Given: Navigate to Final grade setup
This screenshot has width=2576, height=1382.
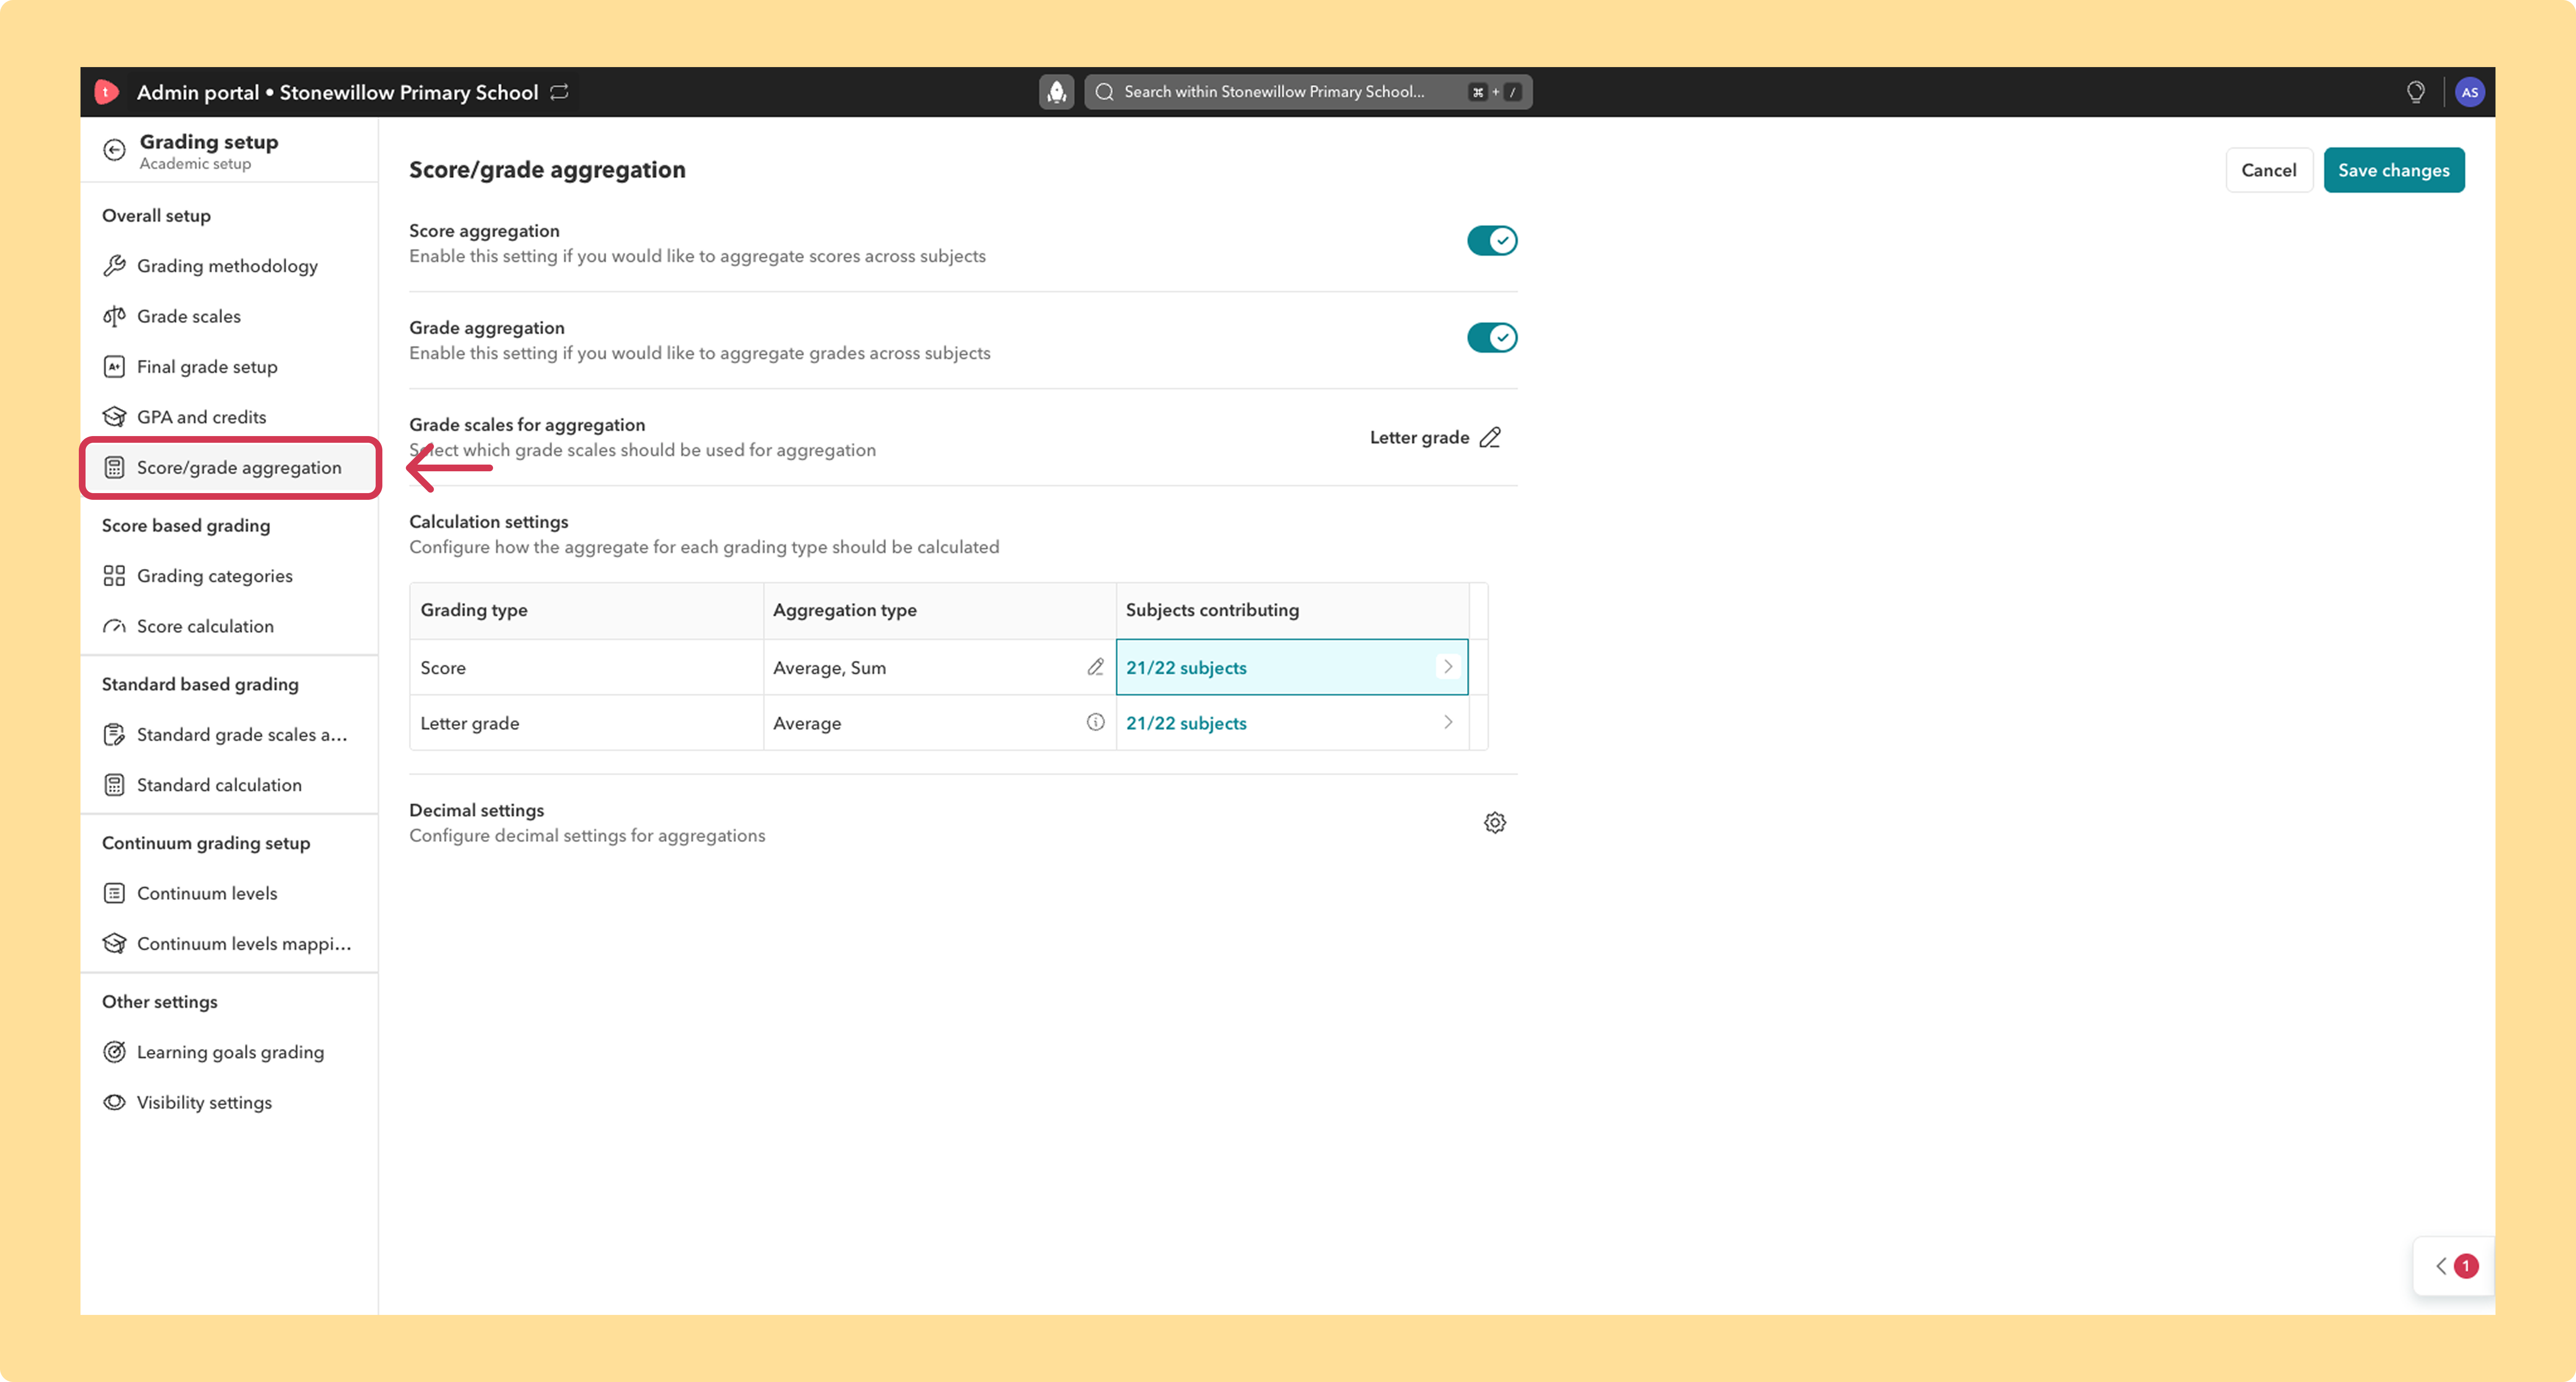Looking at the screenshot, I should click(x=229, y=367).
